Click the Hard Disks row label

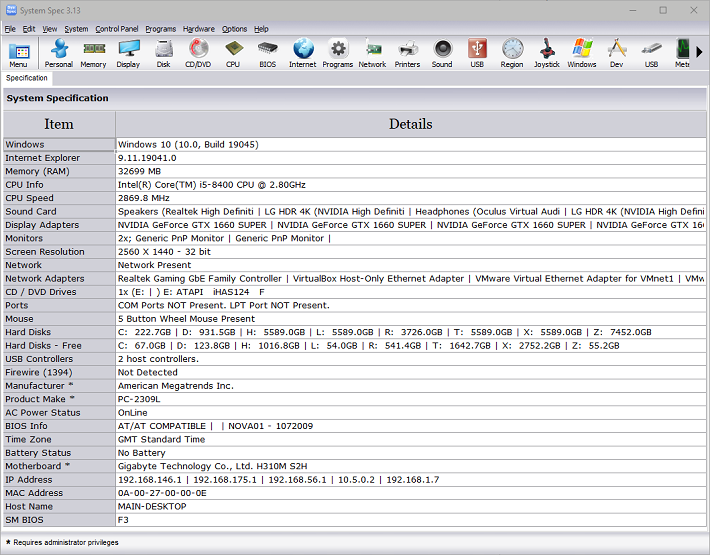click(59, 332)
